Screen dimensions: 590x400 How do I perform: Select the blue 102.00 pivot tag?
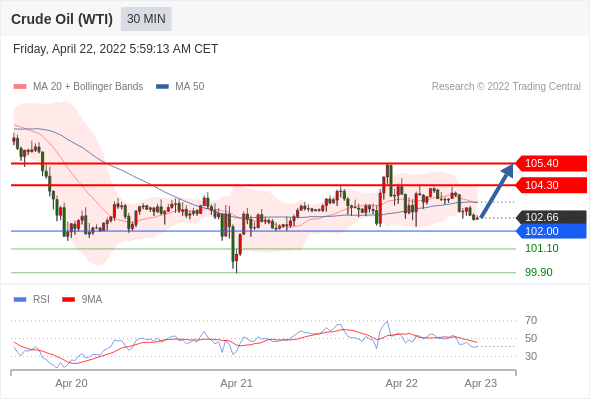(x=551, y=231)
